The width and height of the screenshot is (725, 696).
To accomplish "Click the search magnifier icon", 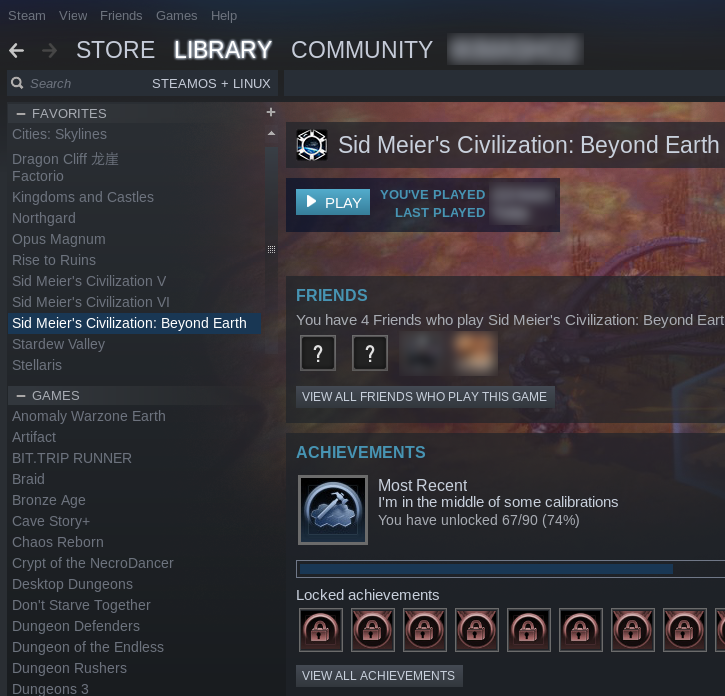I will pyautogui.click(x=17, y=83).
